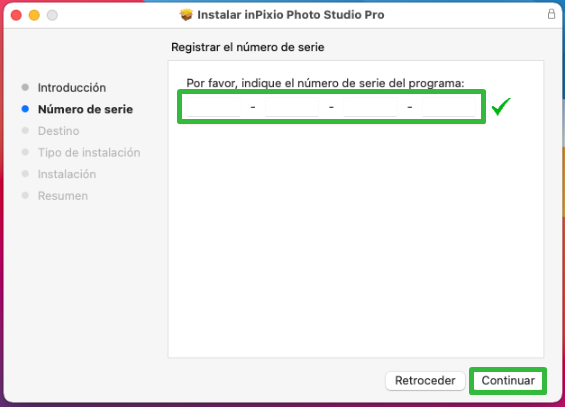Focus the second serial number field

(292, 107)
